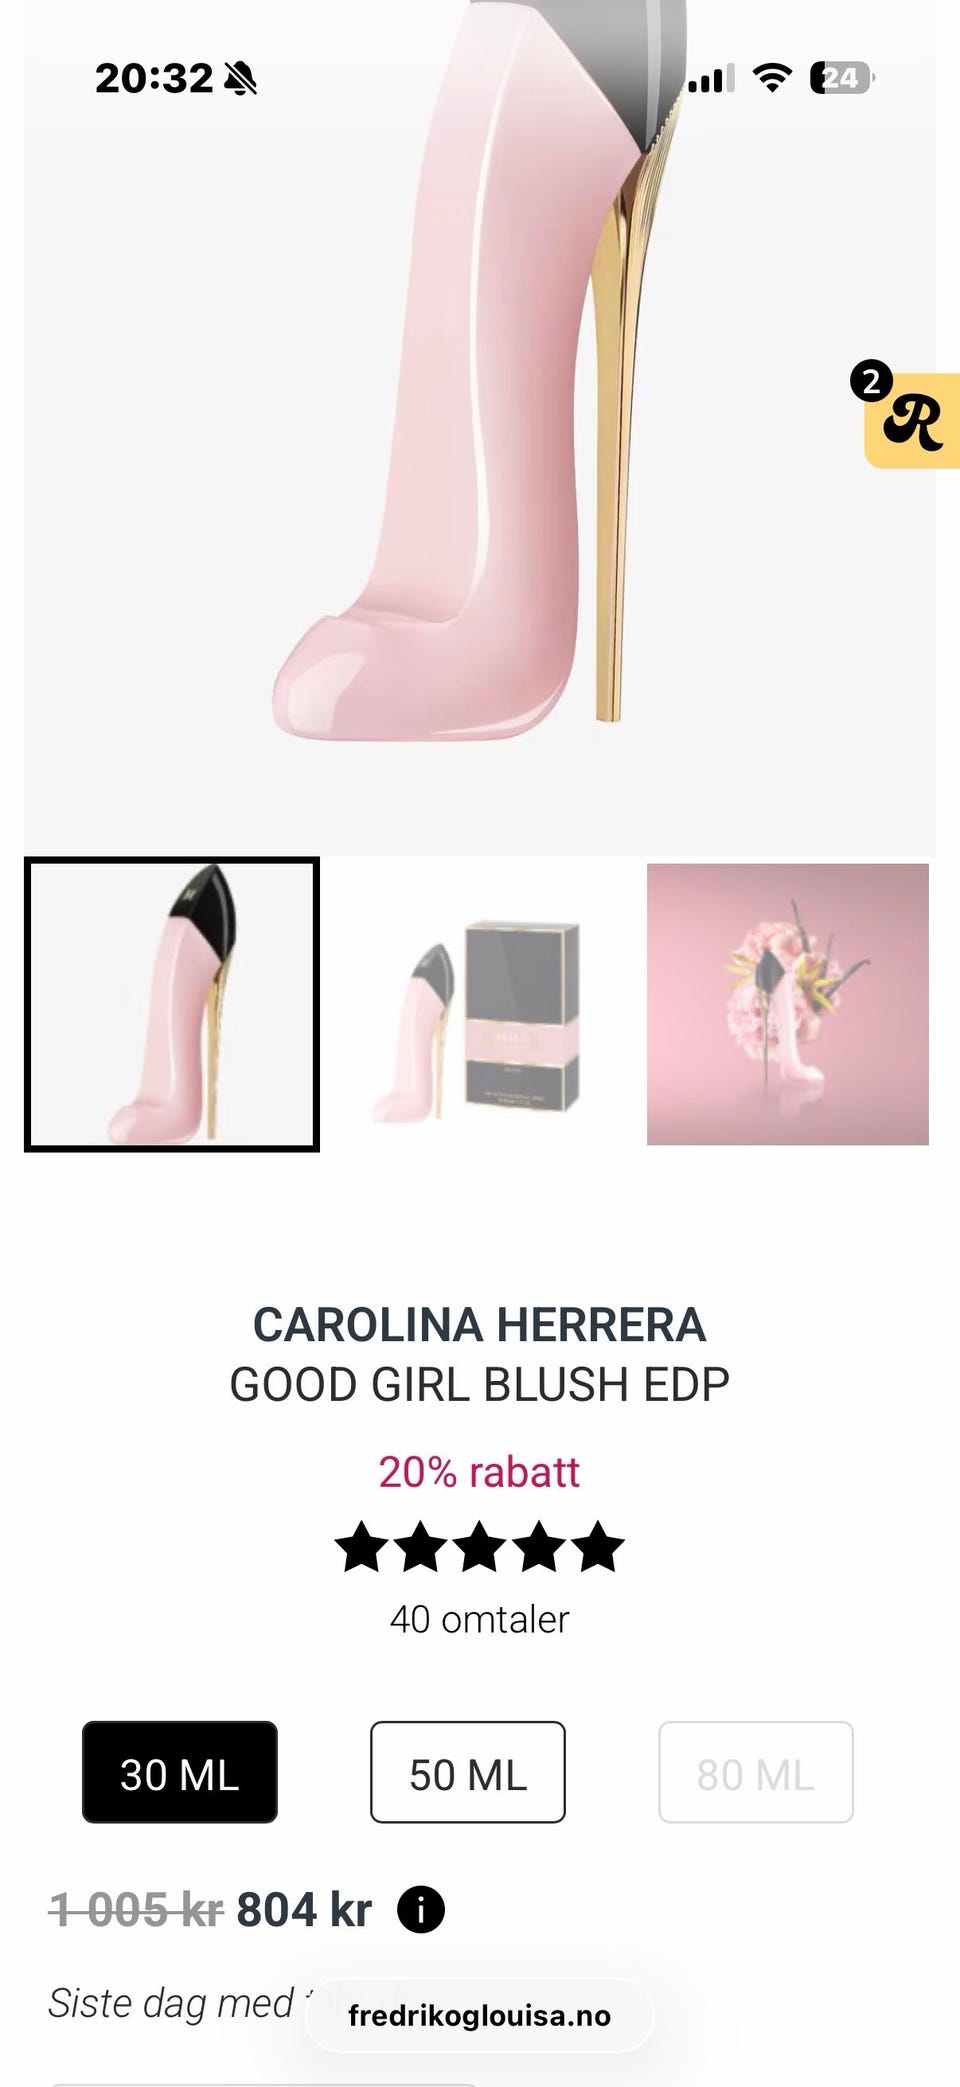Select the 50 ML size option

[x=468, y=1772]
